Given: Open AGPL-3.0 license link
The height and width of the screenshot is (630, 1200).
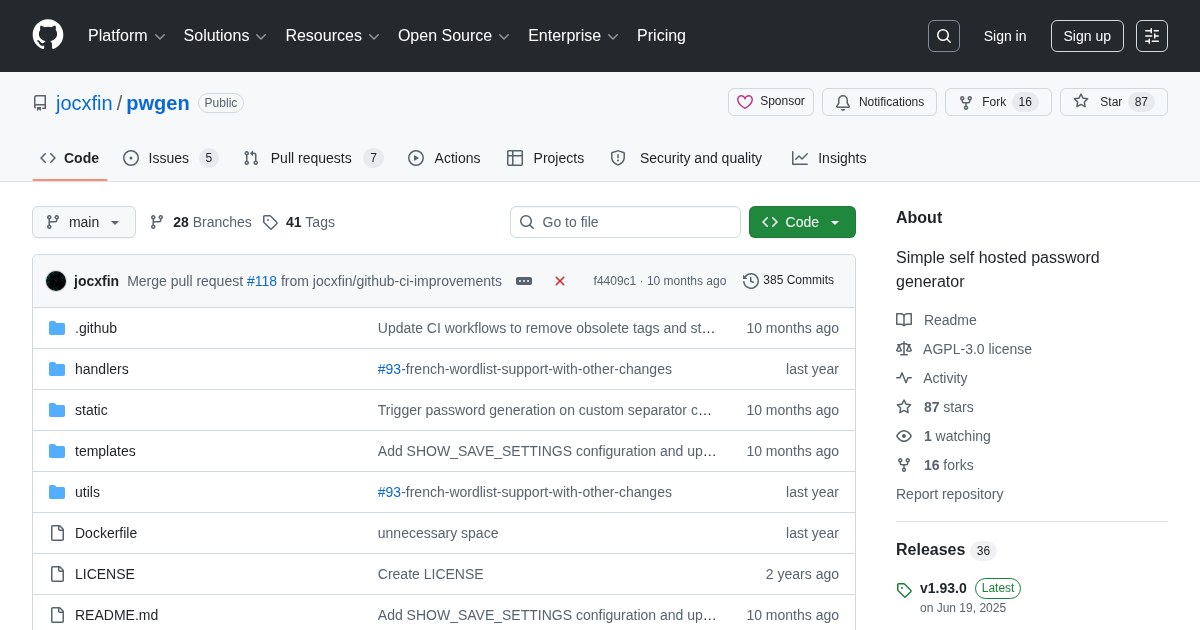Looking at the screenshot, I should pos(964,349).
